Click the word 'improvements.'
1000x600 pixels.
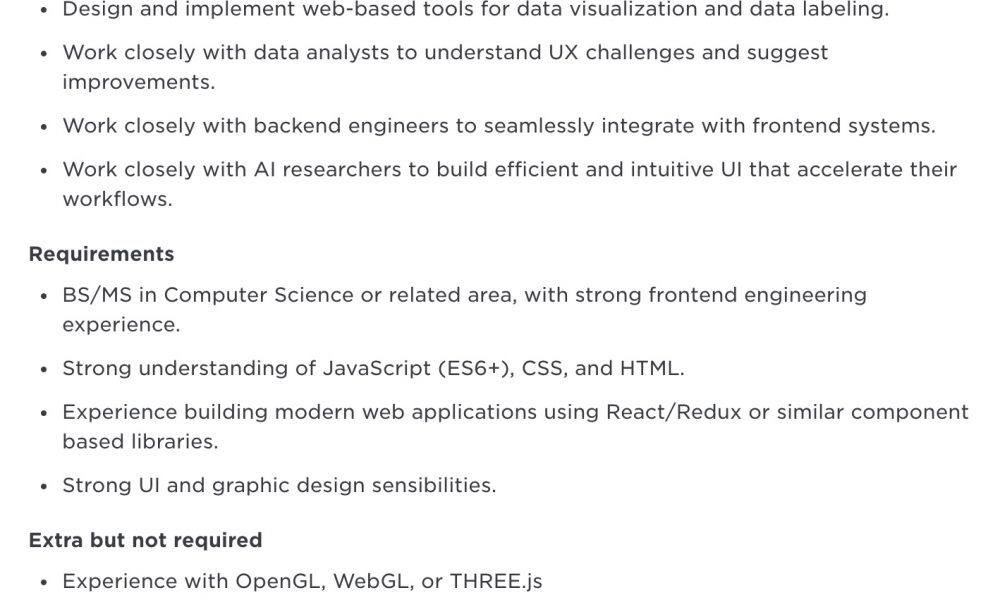[138, 82]
